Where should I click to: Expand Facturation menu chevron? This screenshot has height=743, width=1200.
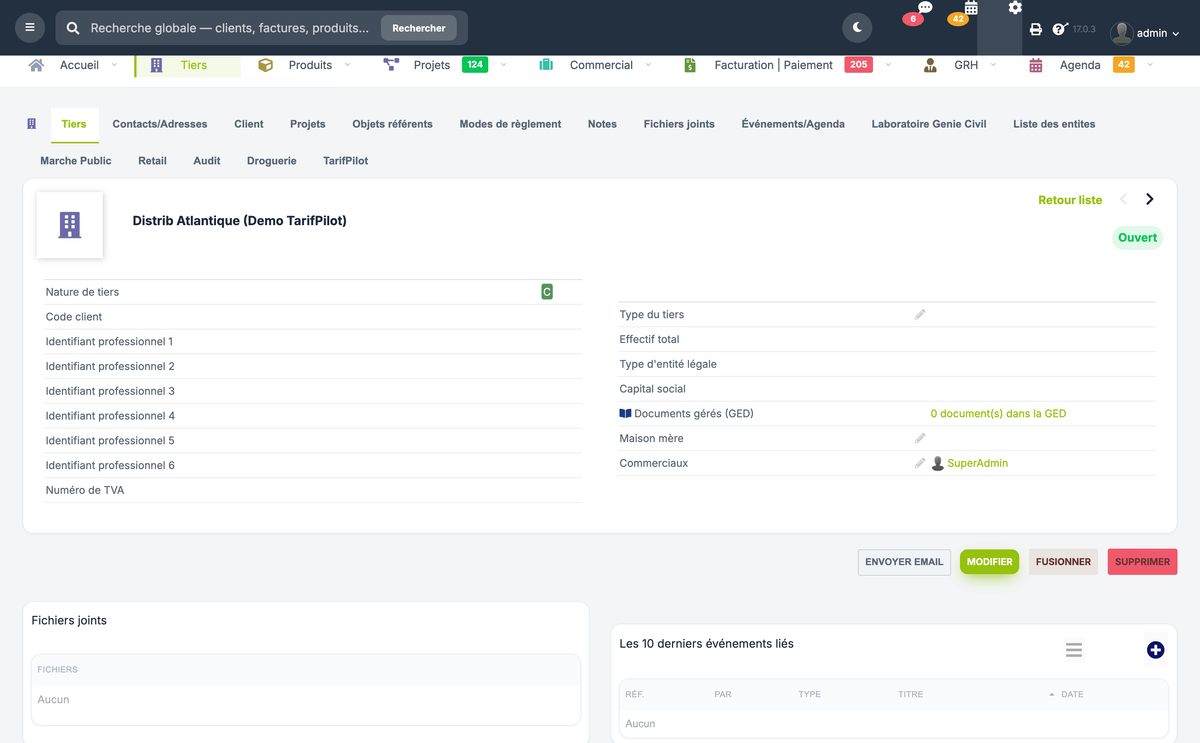point(888,65)
